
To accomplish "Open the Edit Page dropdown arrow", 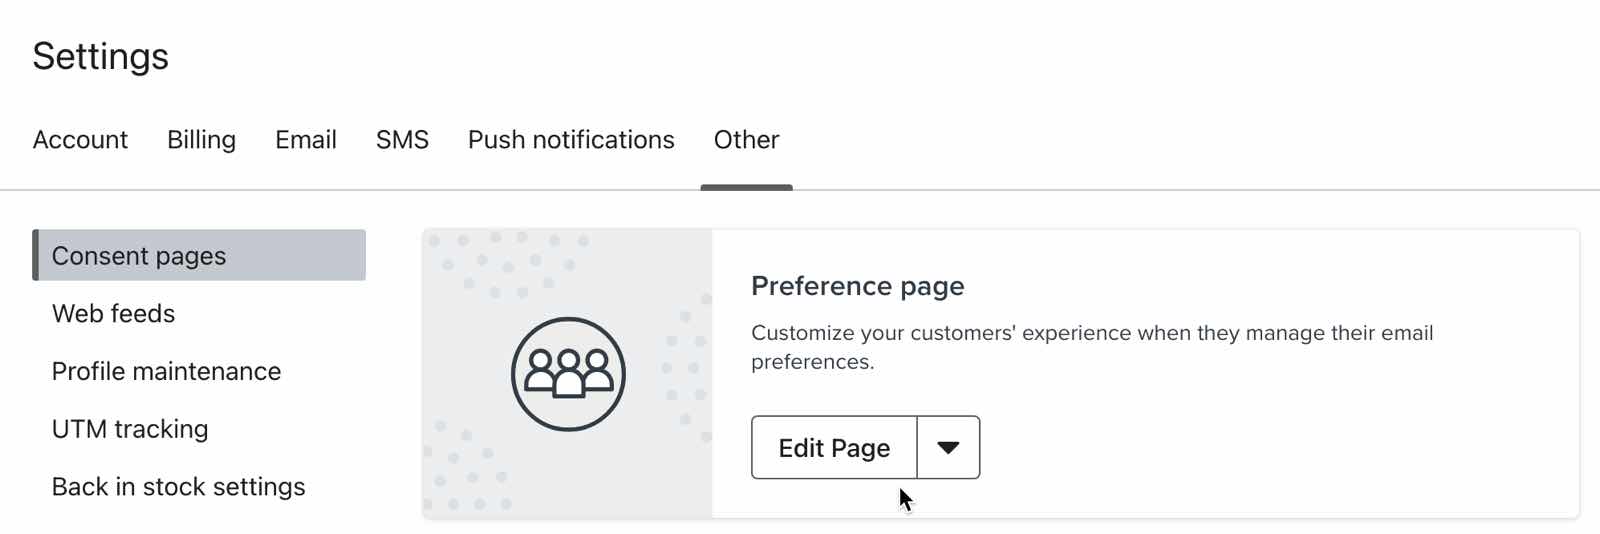I will point(948,448).
